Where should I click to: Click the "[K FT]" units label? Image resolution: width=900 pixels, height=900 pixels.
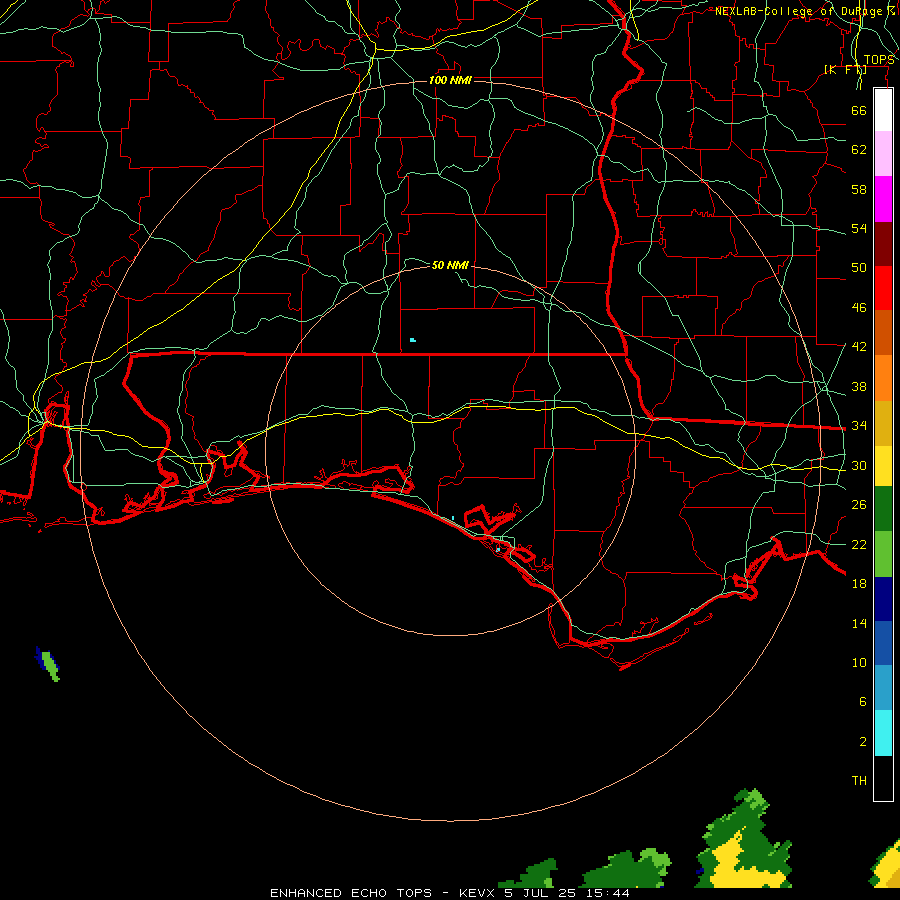coord(845,69)
